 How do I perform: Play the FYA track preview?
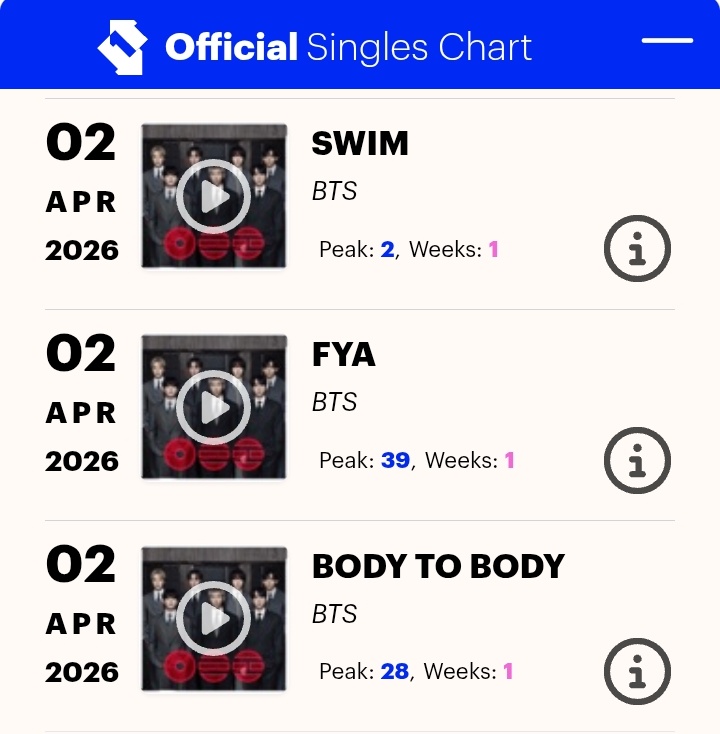click(x=213, y=408)
